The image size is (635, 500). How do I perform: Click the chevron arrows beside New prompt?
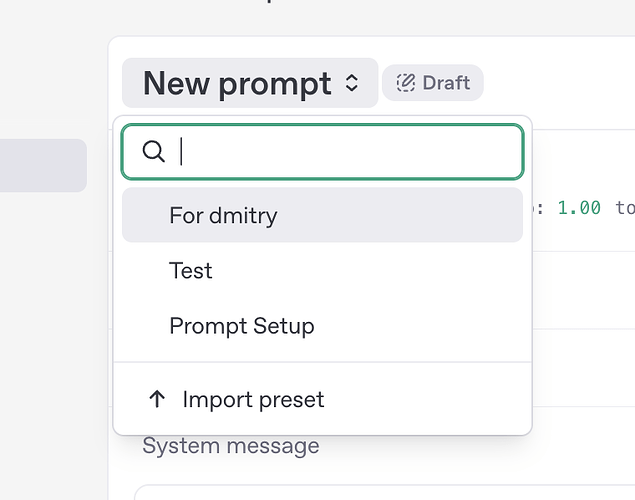click(x=351, y=84)
